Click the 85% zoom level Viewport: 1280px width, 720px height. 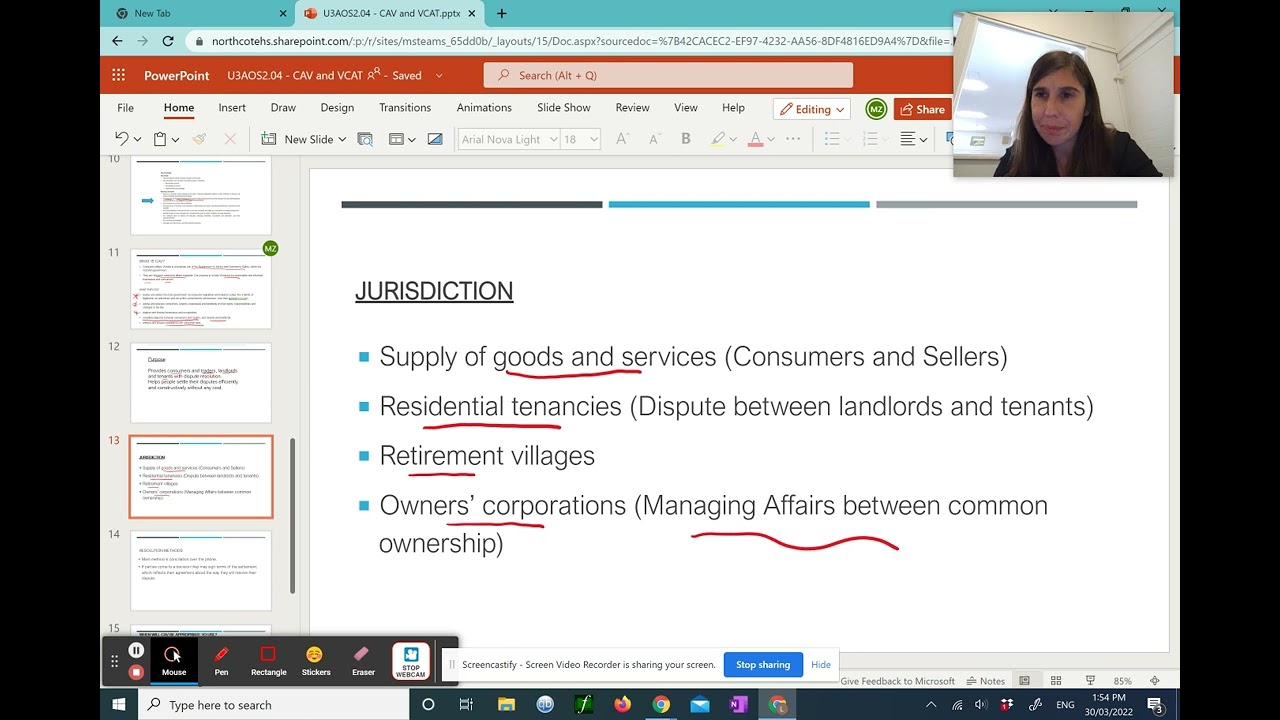(1122, 681)
